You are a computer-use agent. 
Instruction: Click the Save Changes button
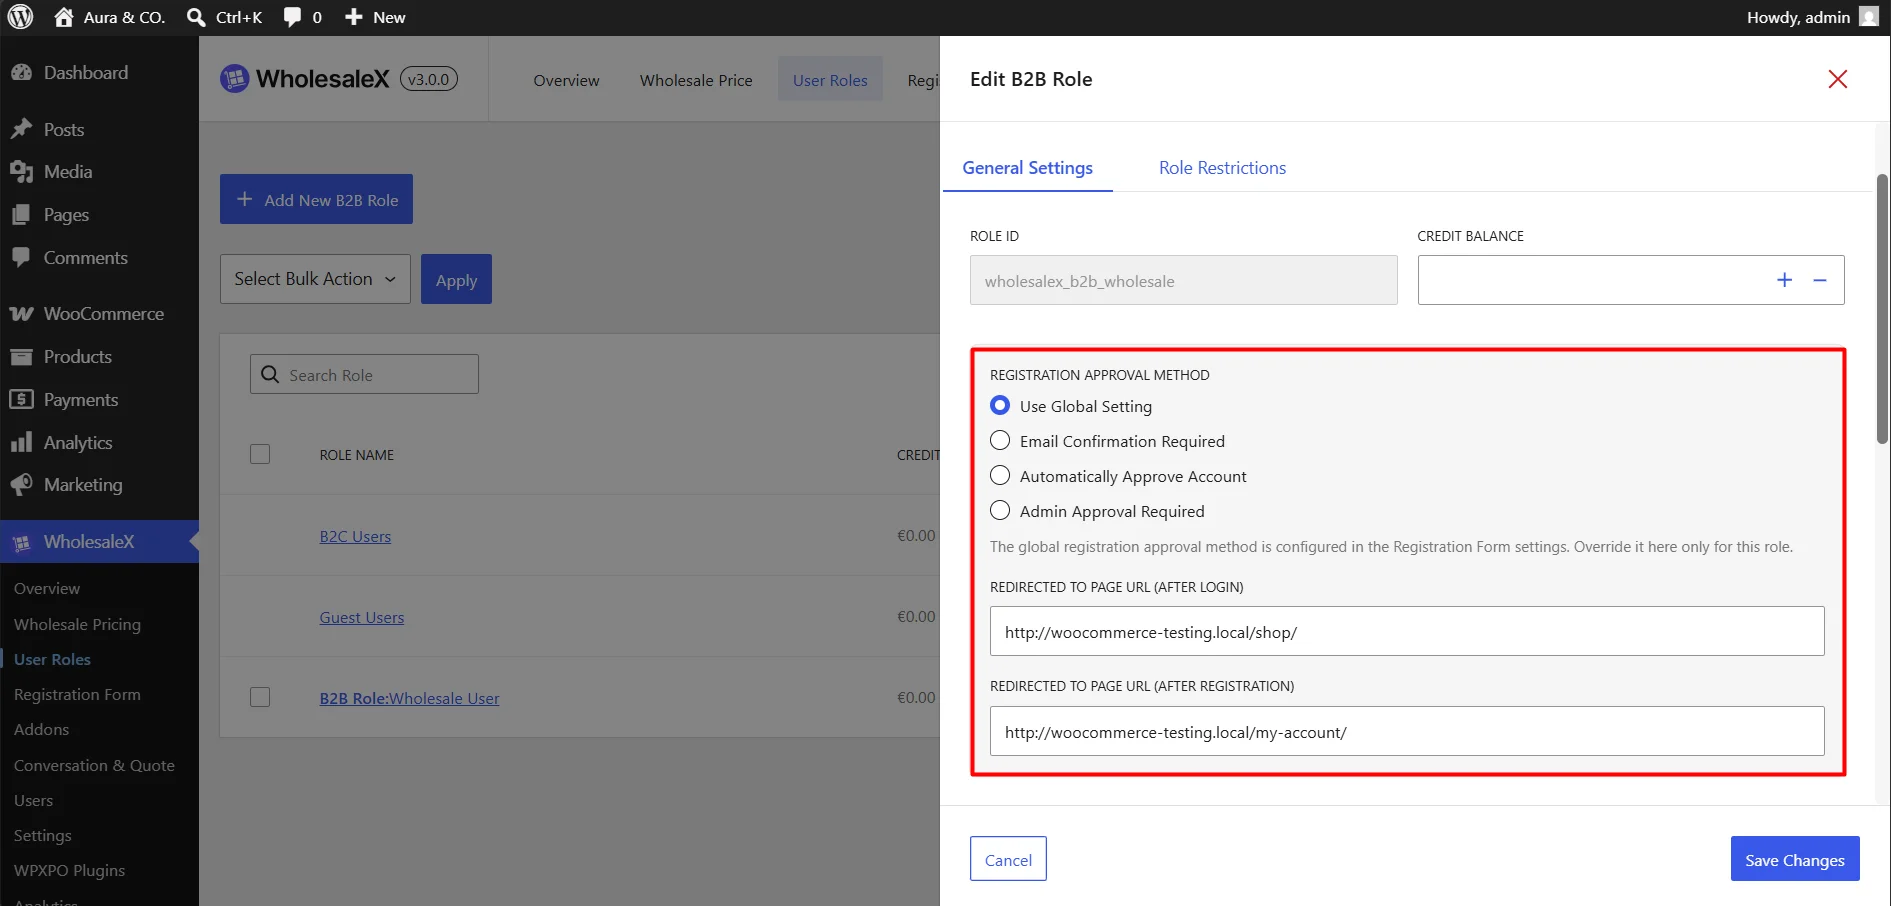1795,859
